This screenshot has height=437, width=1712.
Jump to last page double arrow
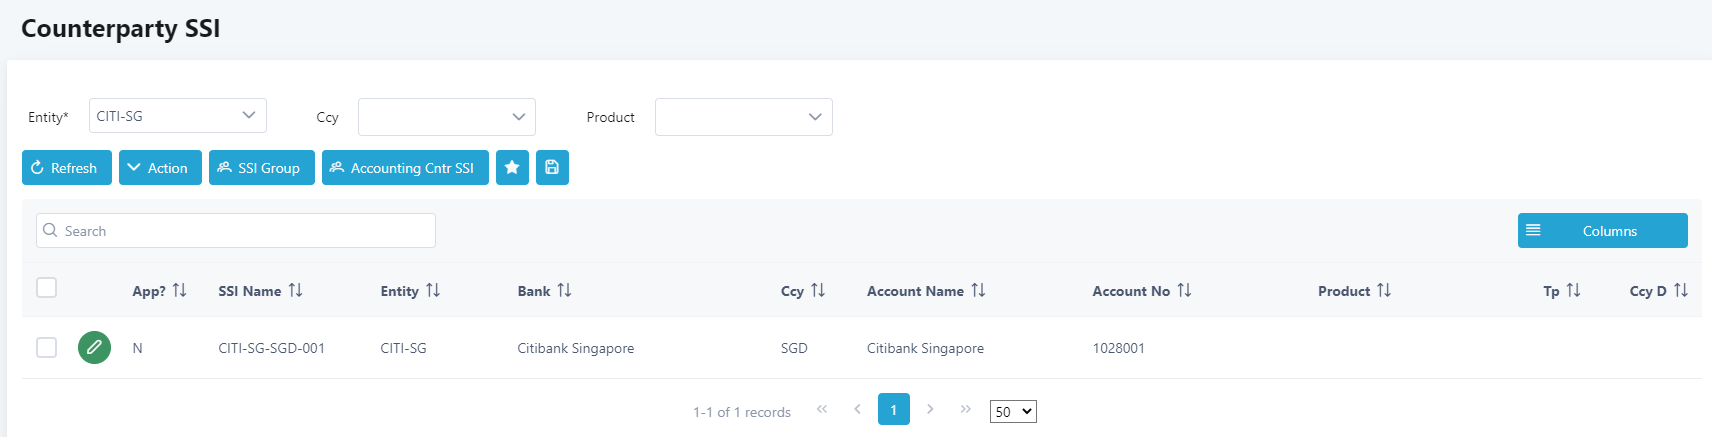pos(965,410)
